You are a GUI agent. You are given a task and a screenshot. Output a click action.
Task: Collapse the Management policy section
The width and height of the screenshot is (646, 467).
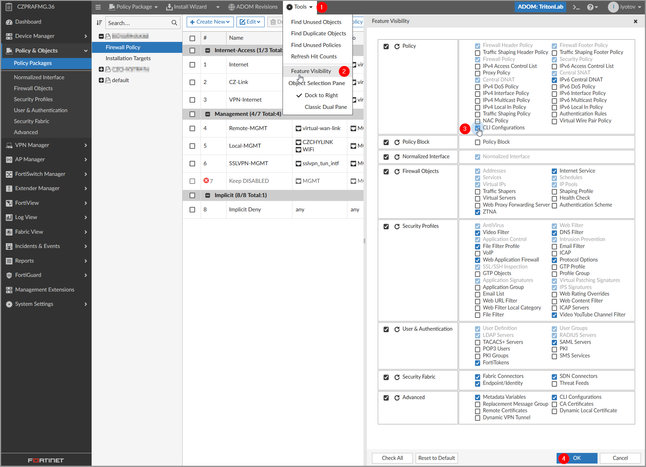coord(208,114)
